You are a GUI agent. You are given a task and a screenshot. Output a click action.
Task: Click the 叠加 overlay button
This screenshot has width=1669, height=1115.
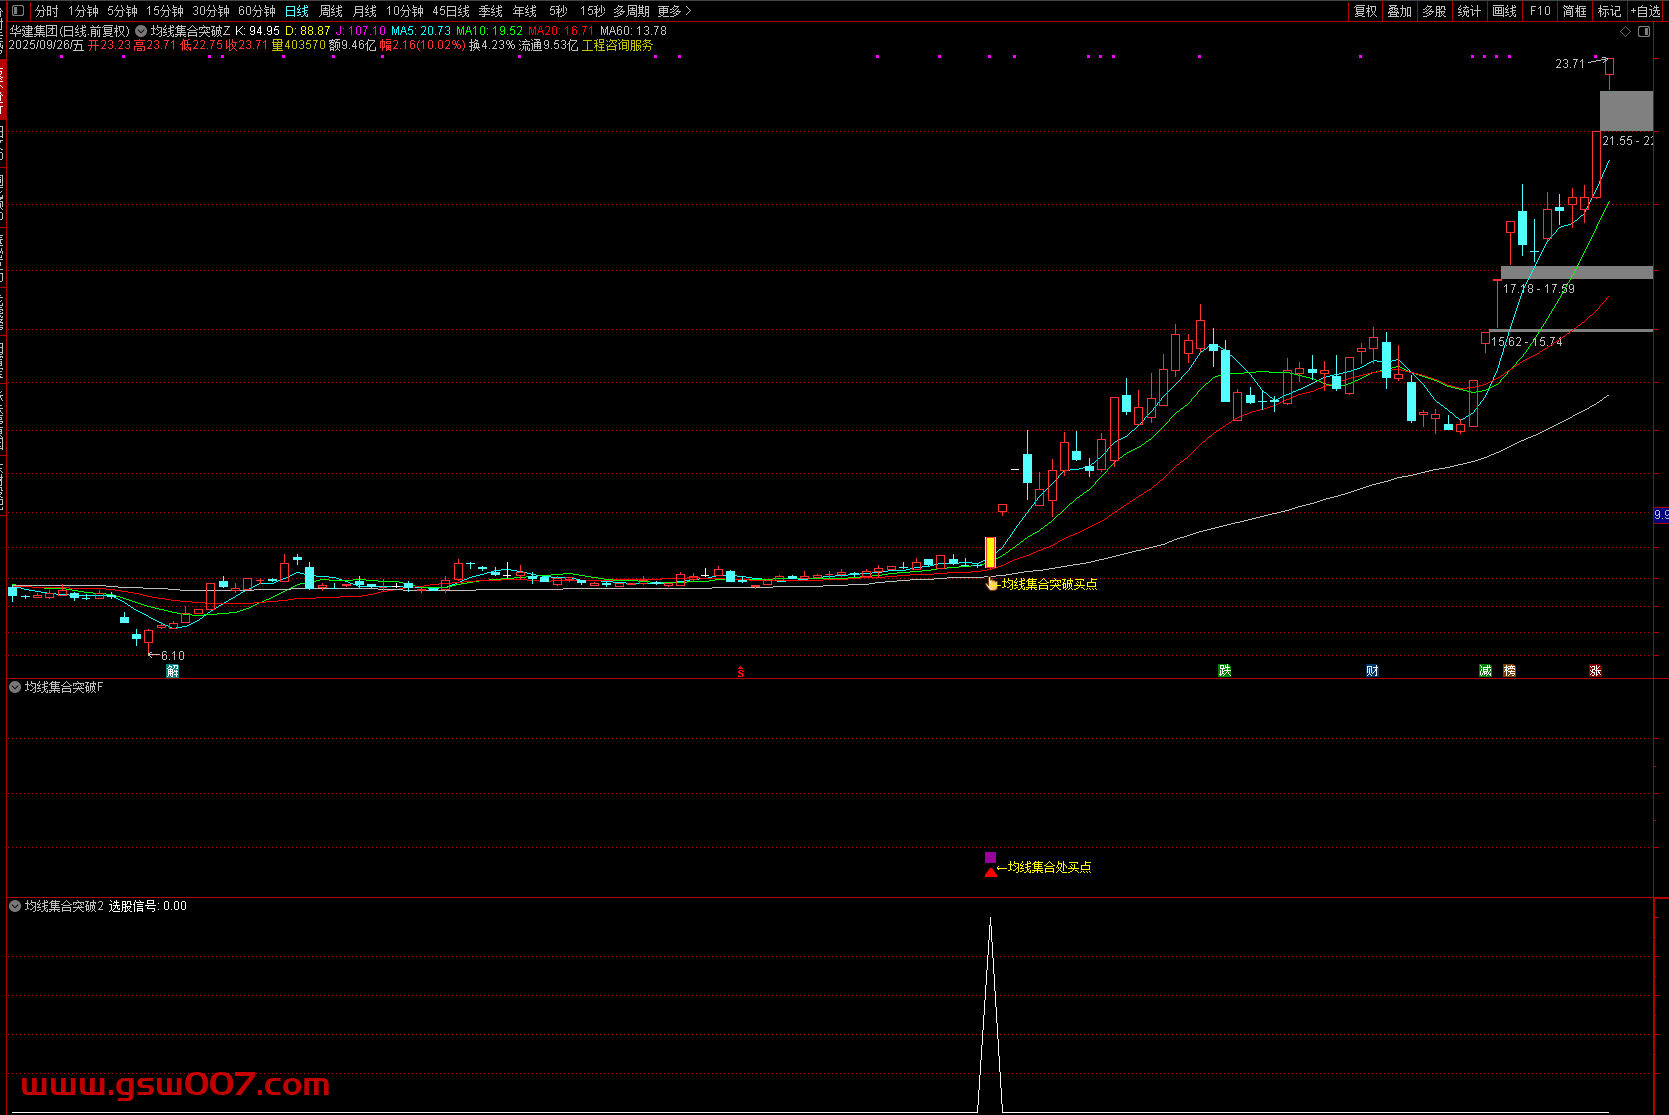coord(1400,11)
